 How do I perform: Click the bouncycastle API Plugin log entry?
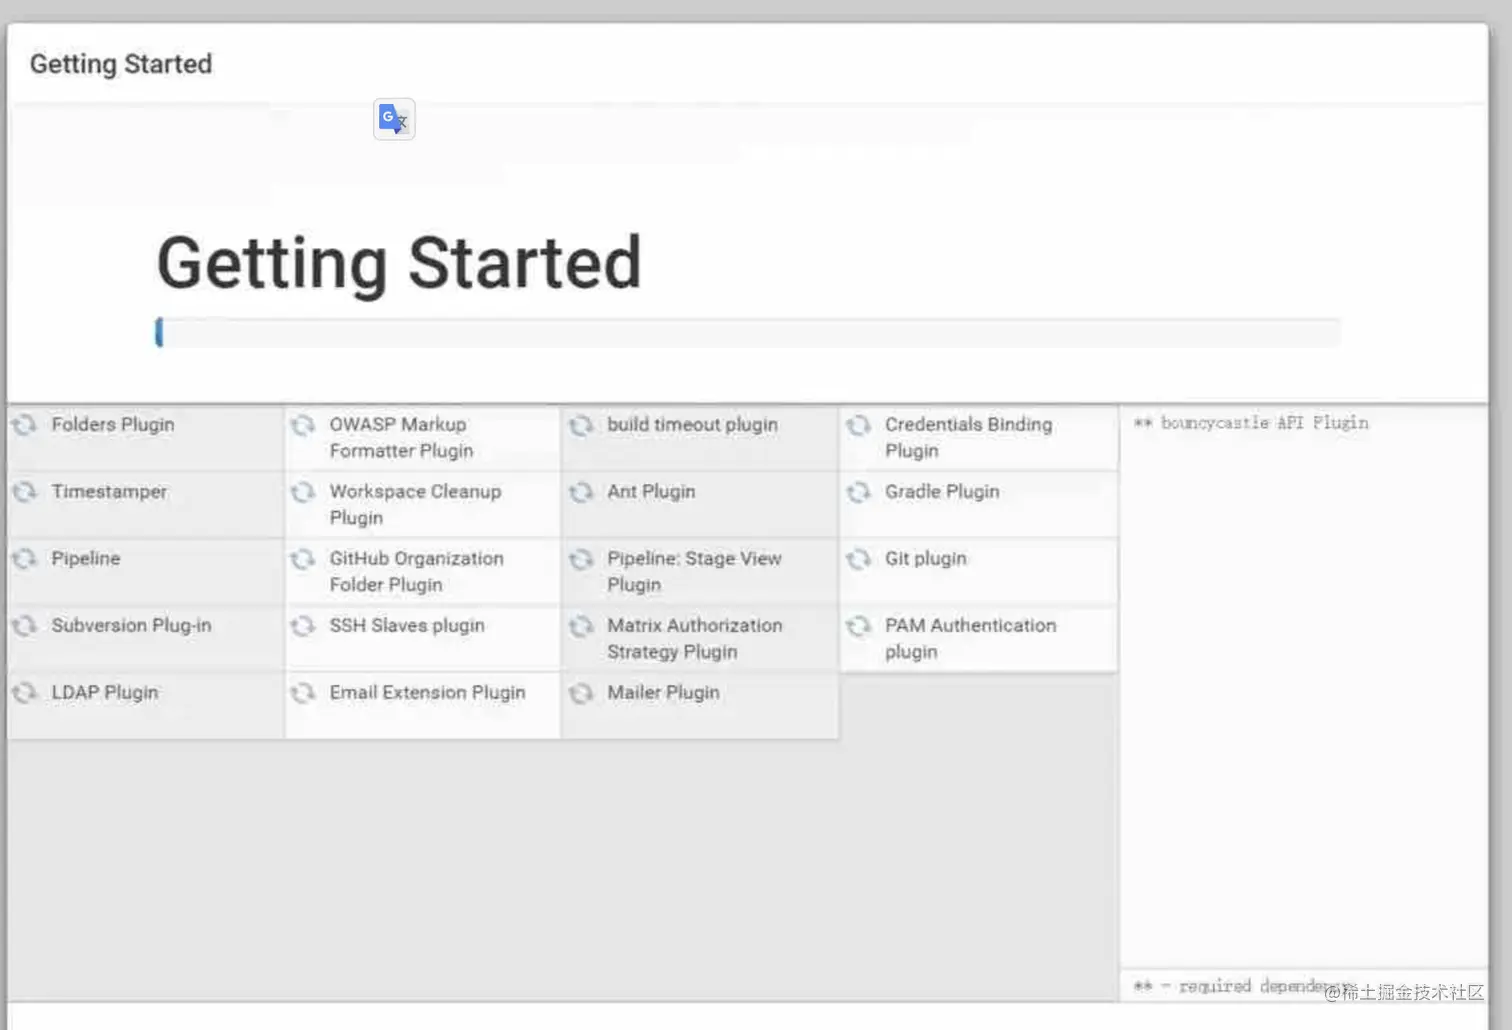[1264, 423]
